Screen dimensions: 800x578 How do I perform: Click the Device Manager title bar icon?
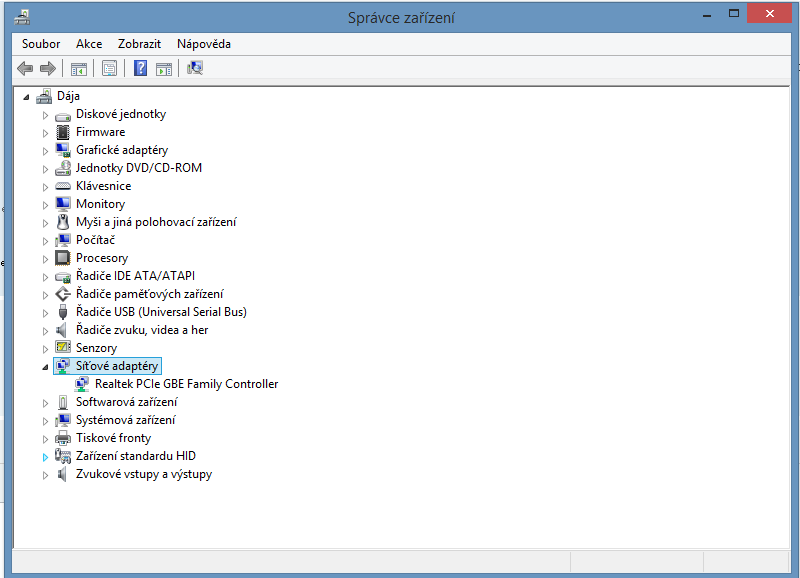pyautogui.click(x=22, y=17)
